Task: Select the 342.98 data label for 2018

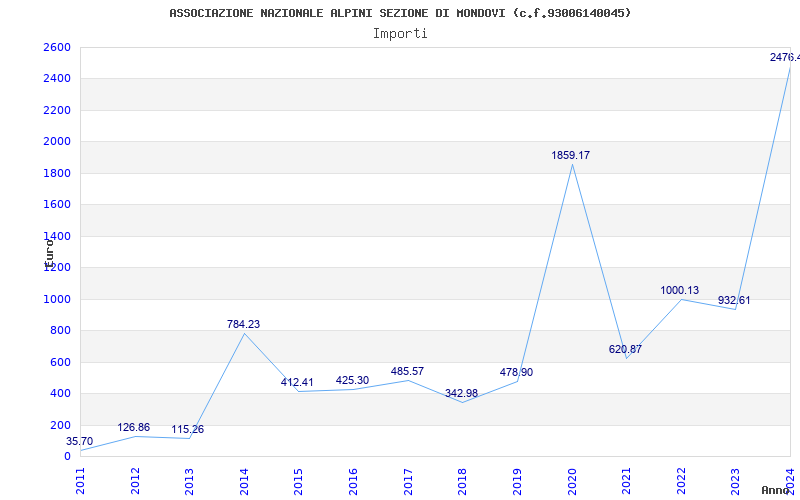Action: click(x=461, y=394)
